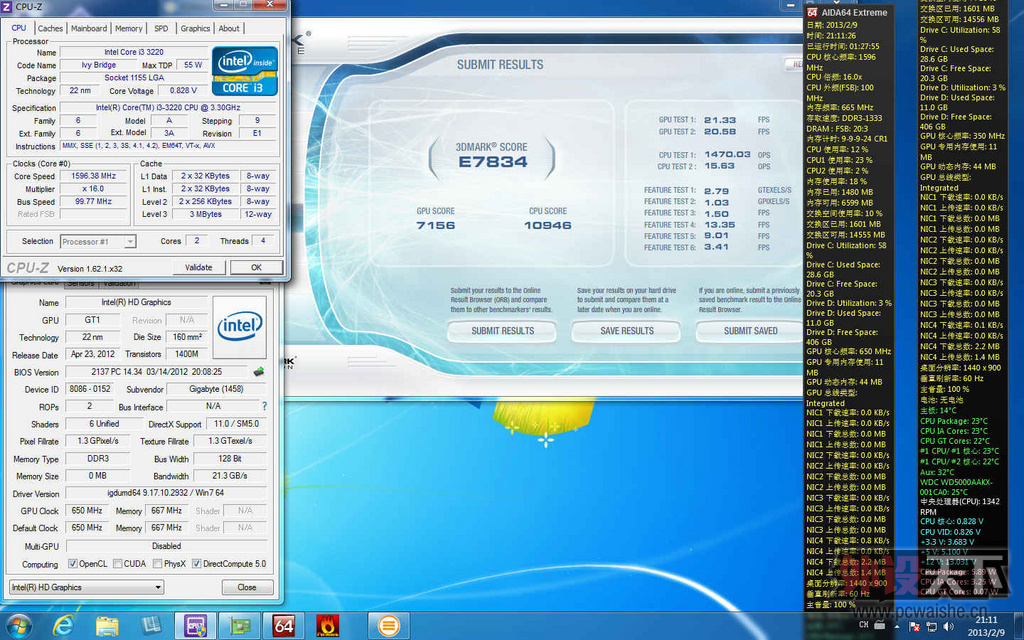Click the 3DMark score E7834
The width and height of the screenshot is (1024, 640).
(x=492, y=162)
